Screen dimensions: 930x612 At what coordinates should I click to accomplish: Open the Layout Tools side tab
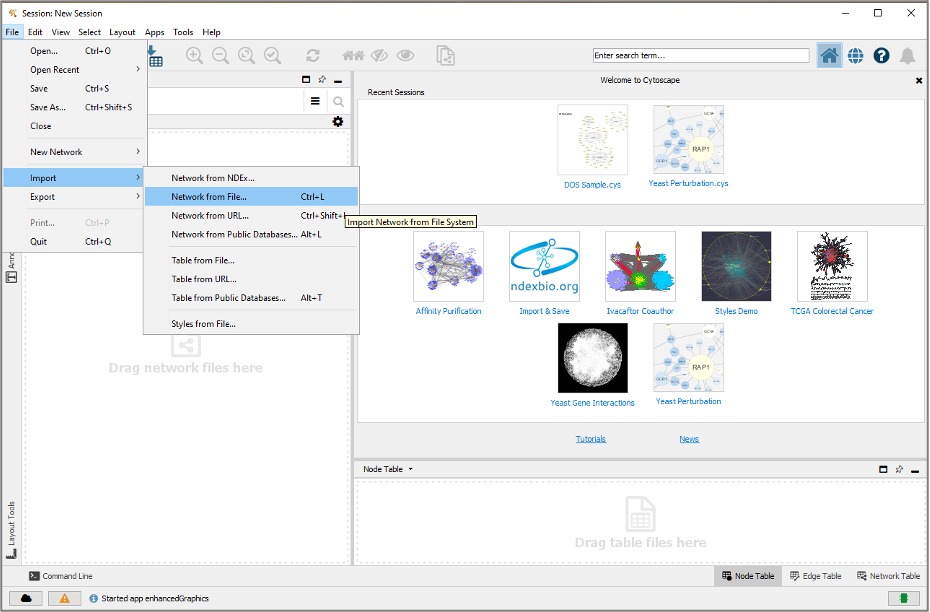[11, 530]
